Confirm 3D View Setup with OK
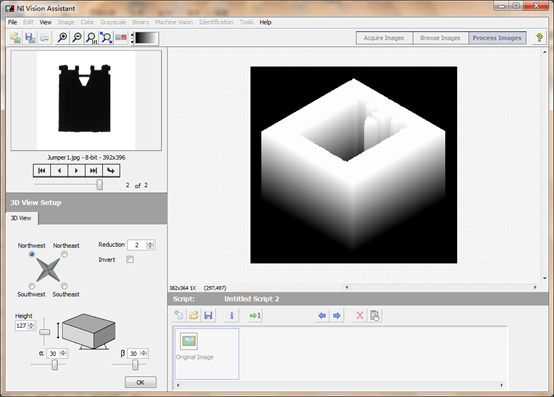Image resolution: width=554 pixels, height=397 pixels. [x=140, y=382]
